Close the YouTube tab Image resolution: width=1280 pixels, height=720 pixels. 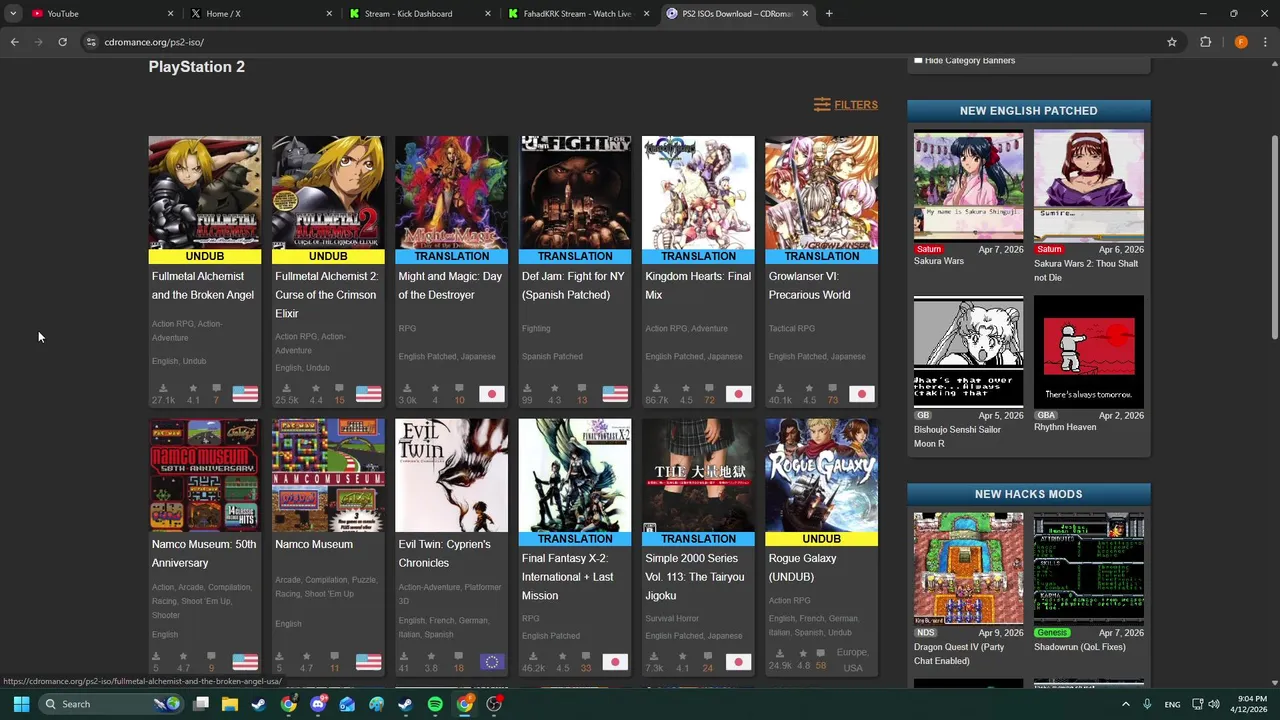coord(170,14)
